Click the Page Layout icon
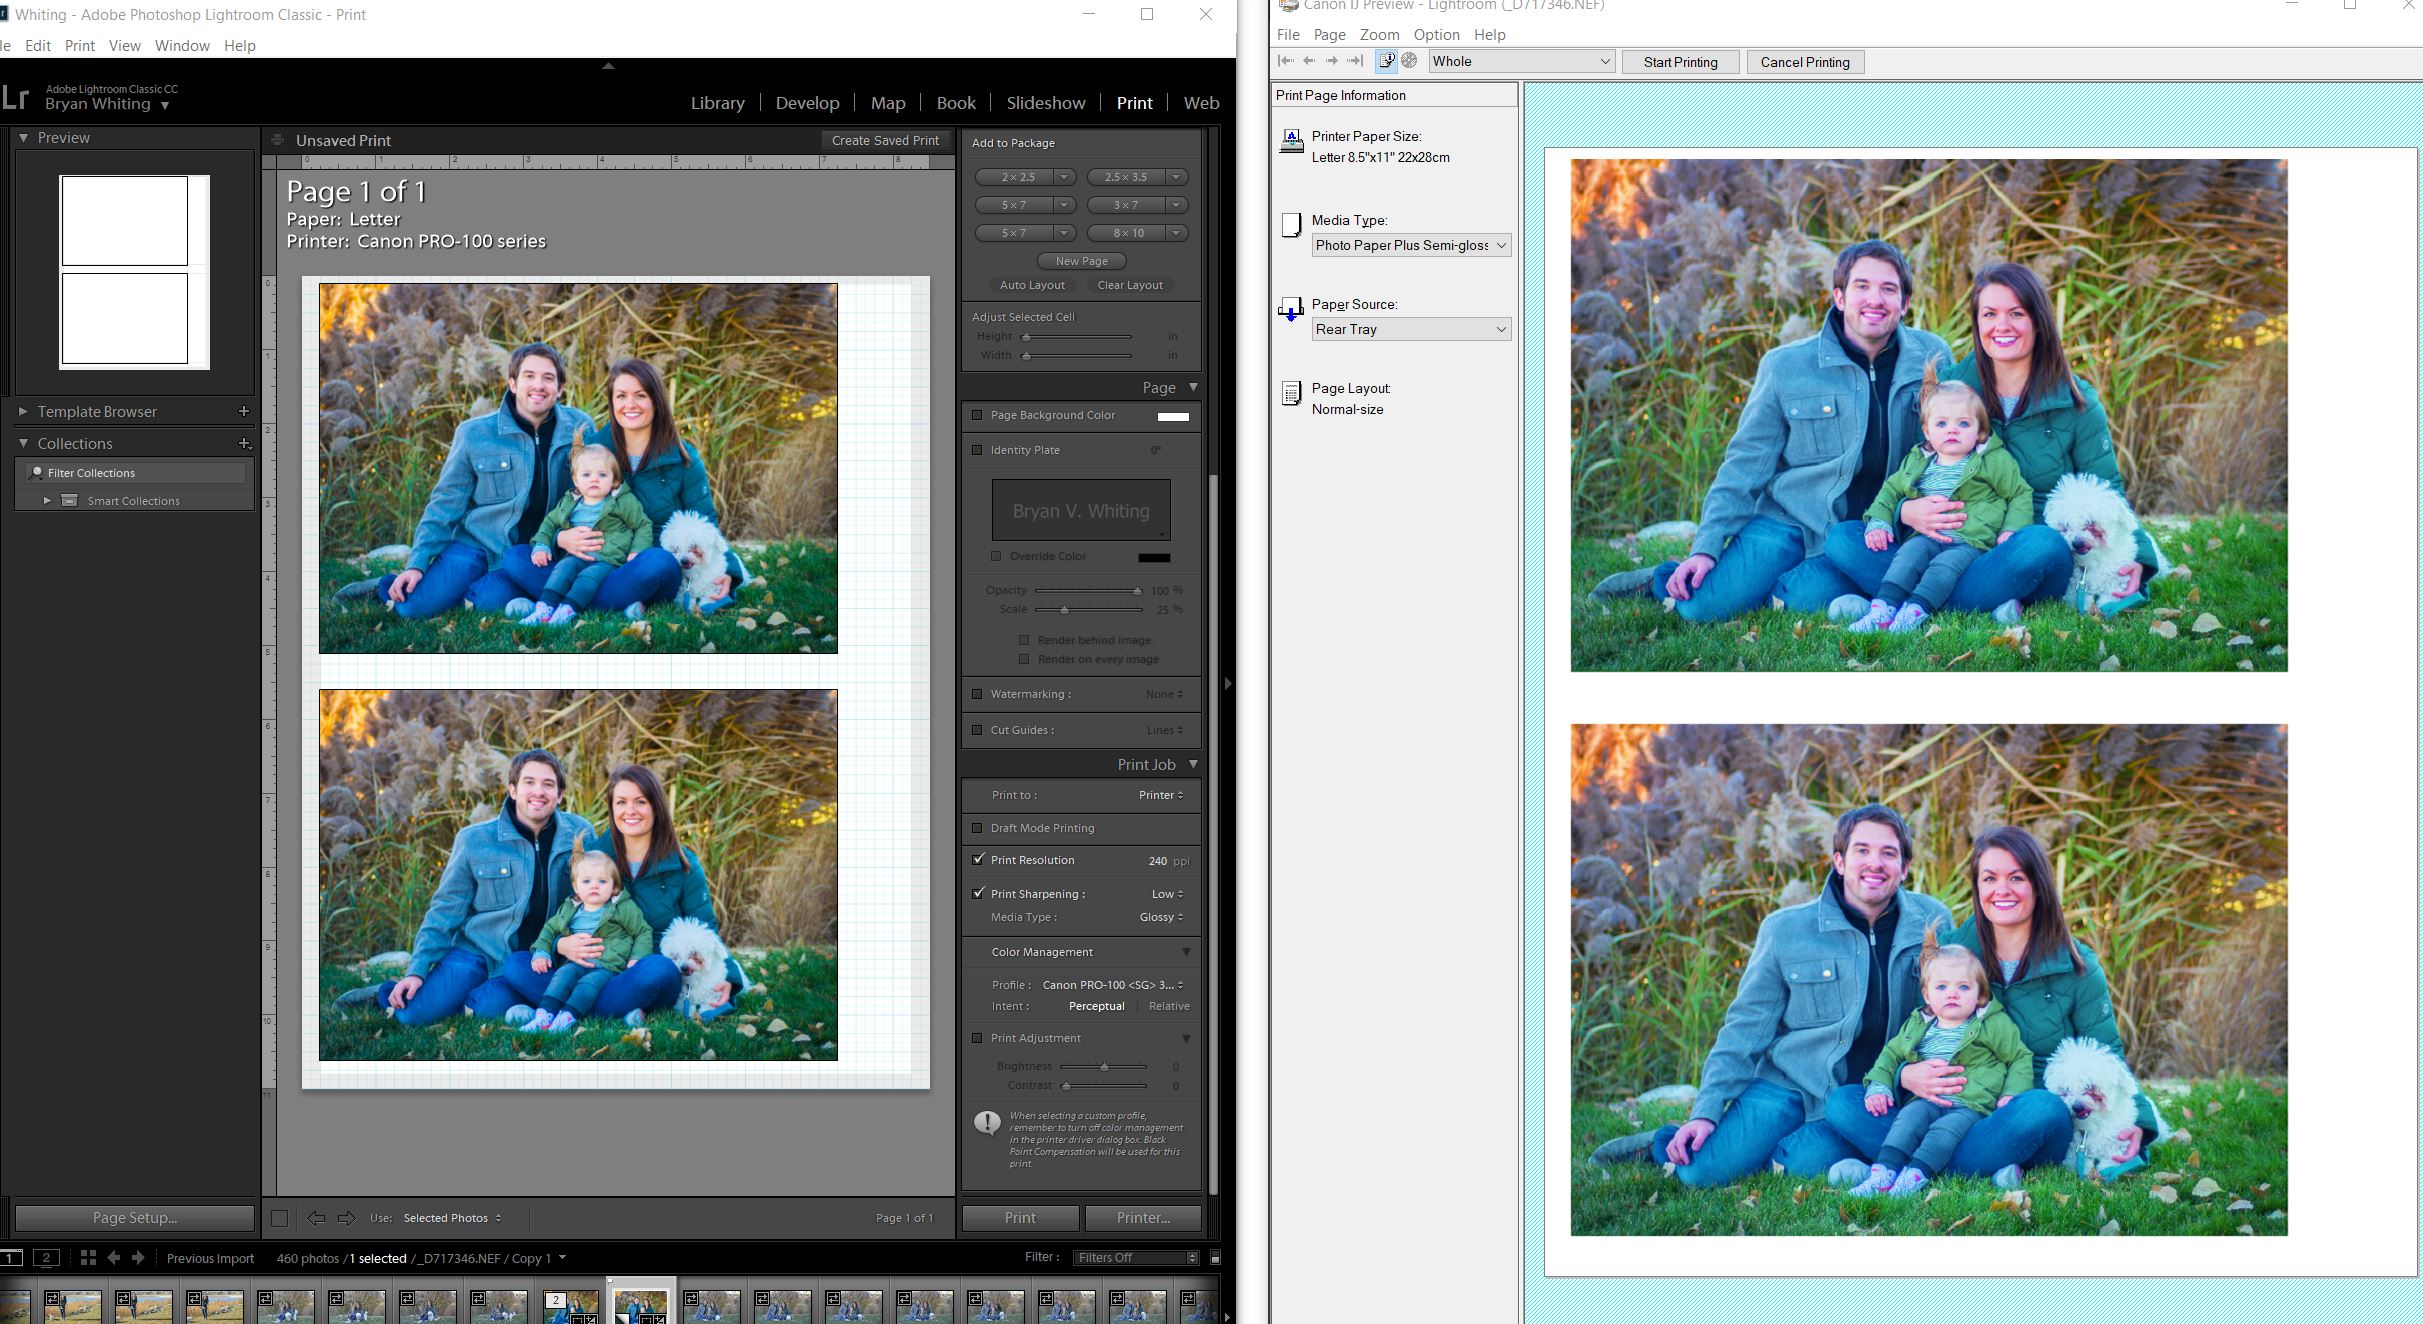The height and width of the screenshot is (1324, 2423). 1291,394
